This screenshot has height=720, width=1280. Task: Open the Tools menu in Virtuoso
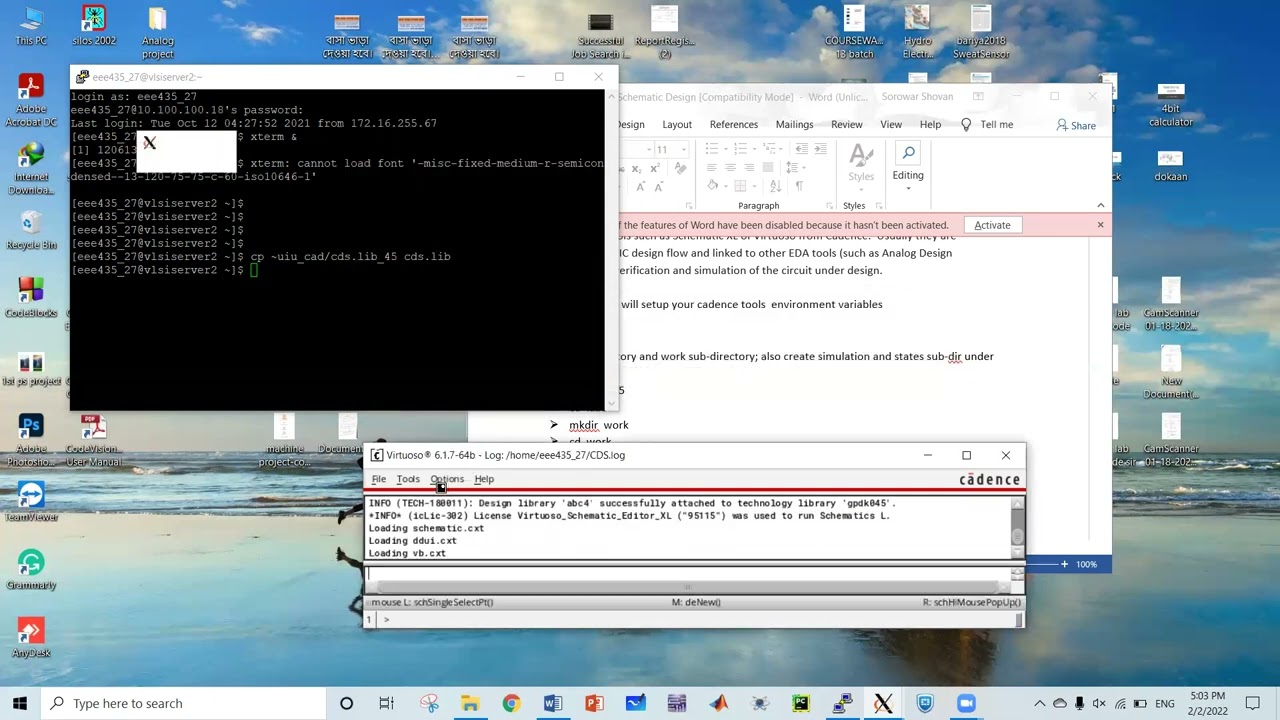coord(408,479)
